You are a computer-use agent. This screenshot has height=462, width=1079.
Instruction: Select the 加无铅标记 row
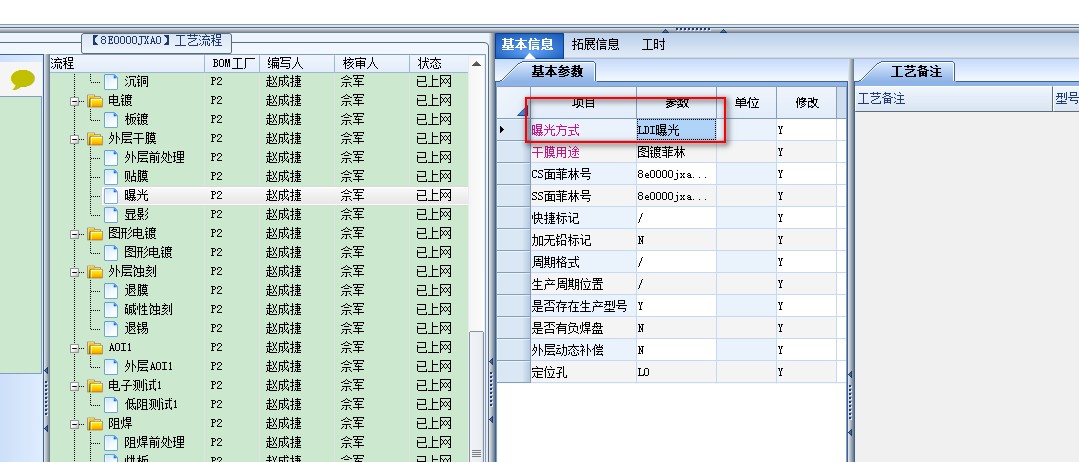pyautogui.click(x=671, y=240)
